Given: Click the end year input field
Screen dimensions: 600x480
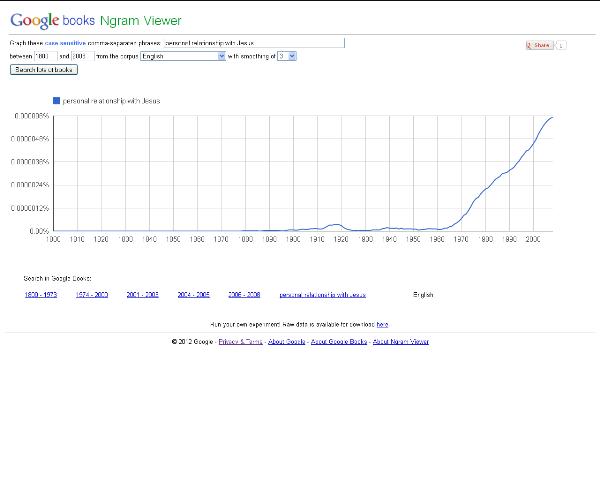Looking at the screenshot, I should pyautogui.click(x=81, y=57).
